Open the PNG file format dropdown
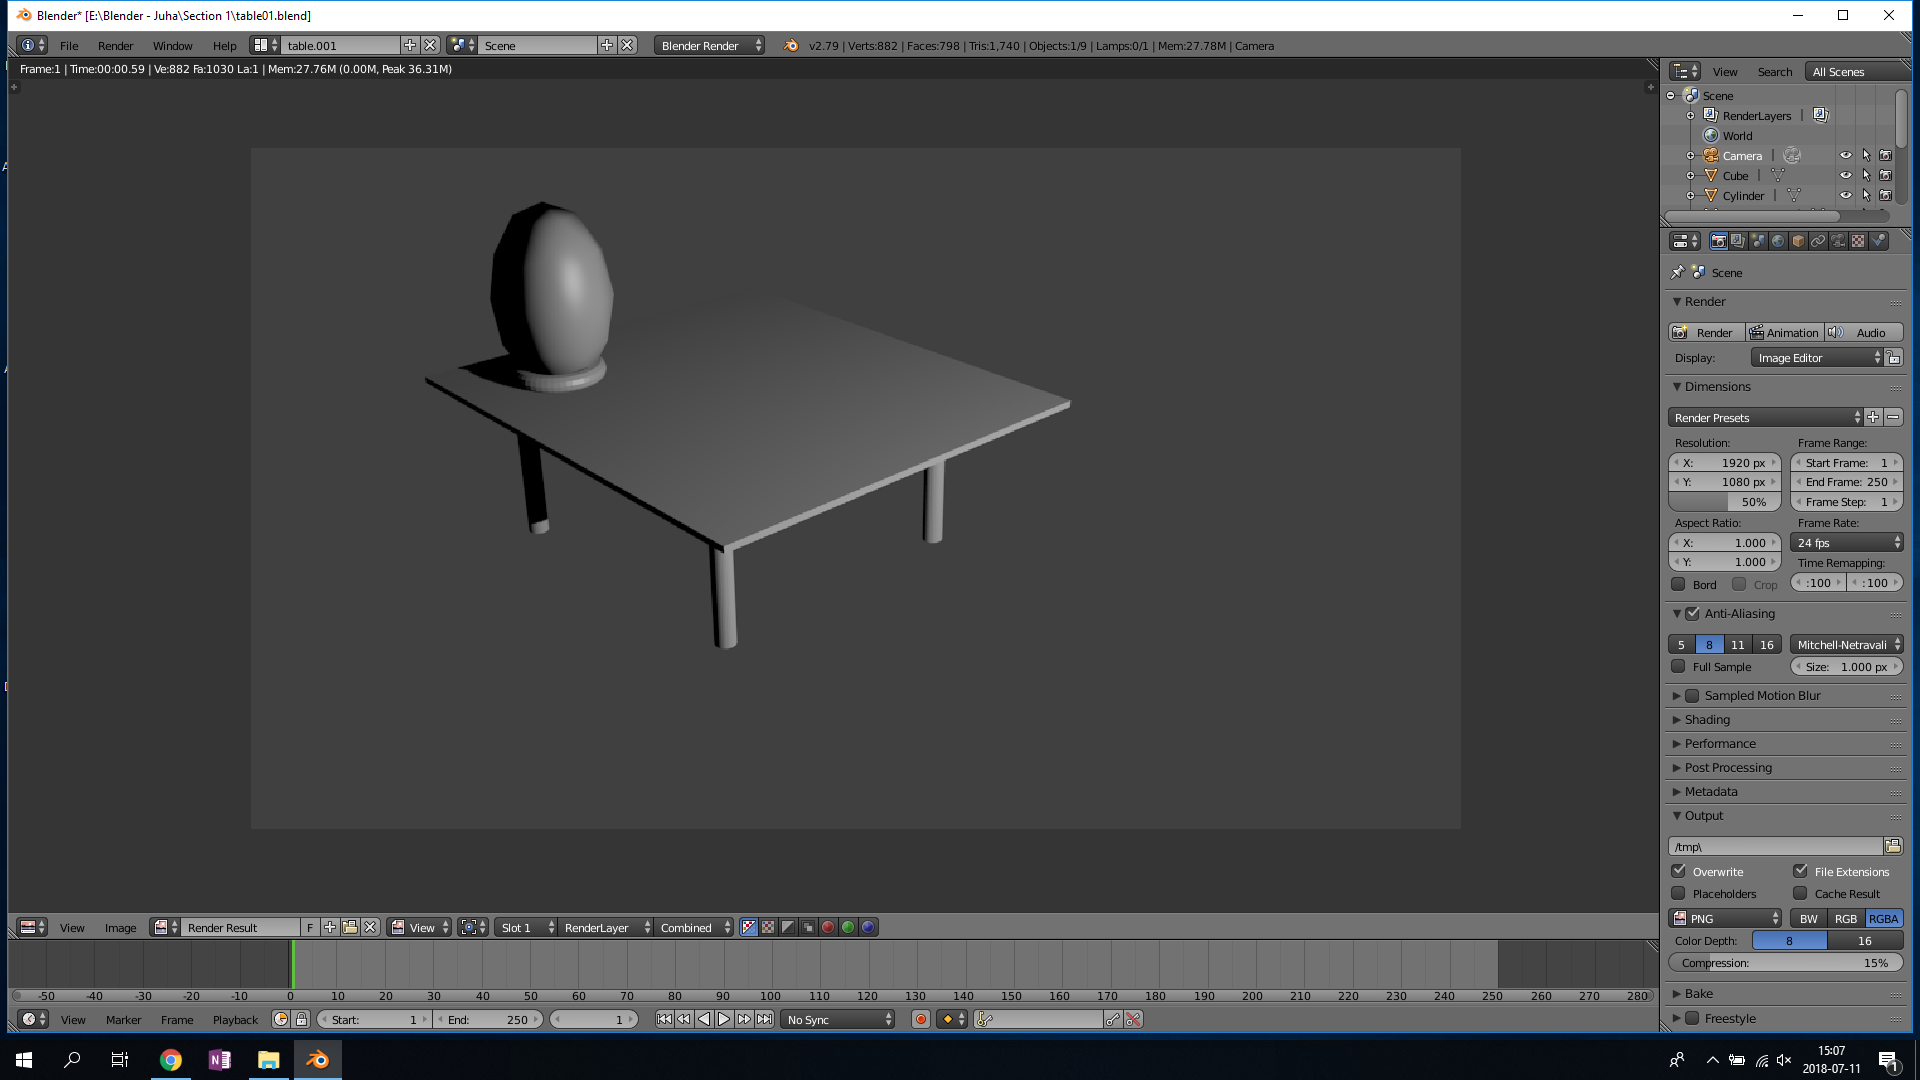Image resolution: width=1920 pixels, height=1080 pixels. (1725, 918)
